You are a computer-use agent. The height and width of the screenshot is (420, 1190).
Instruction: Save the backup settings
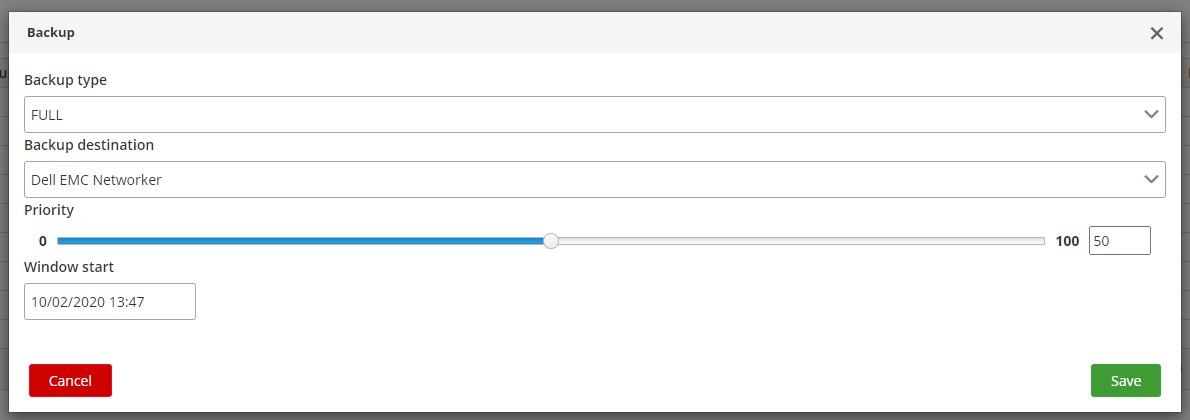tap(1125, 381)
